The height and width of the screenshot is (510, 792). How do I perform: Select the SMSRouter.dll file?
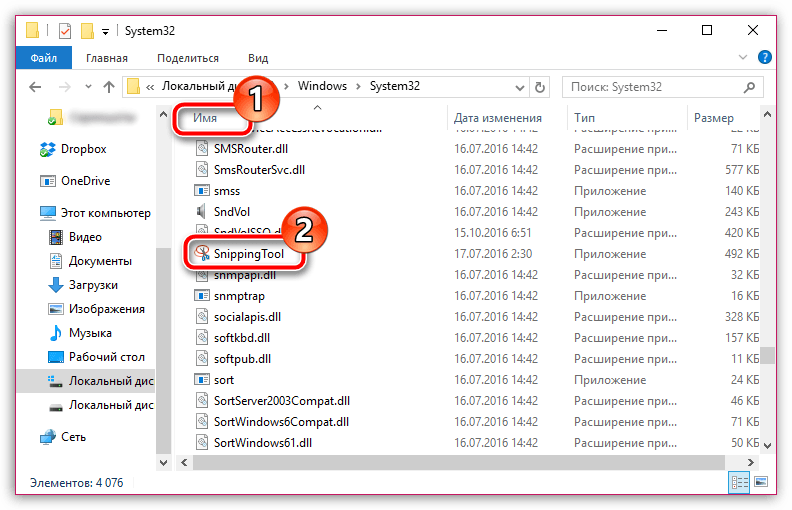(x=251, y=149)
